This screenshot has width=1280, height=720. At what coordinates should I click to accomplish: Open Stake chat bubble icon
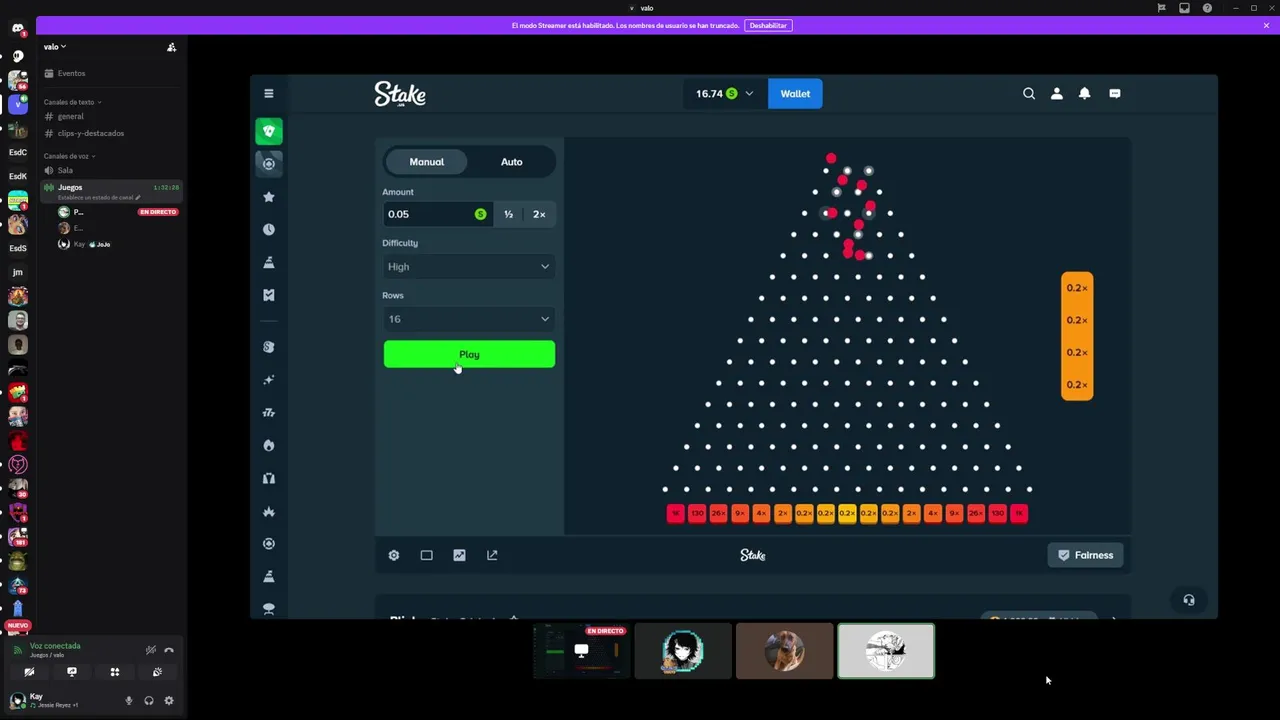click(1114, 93)
